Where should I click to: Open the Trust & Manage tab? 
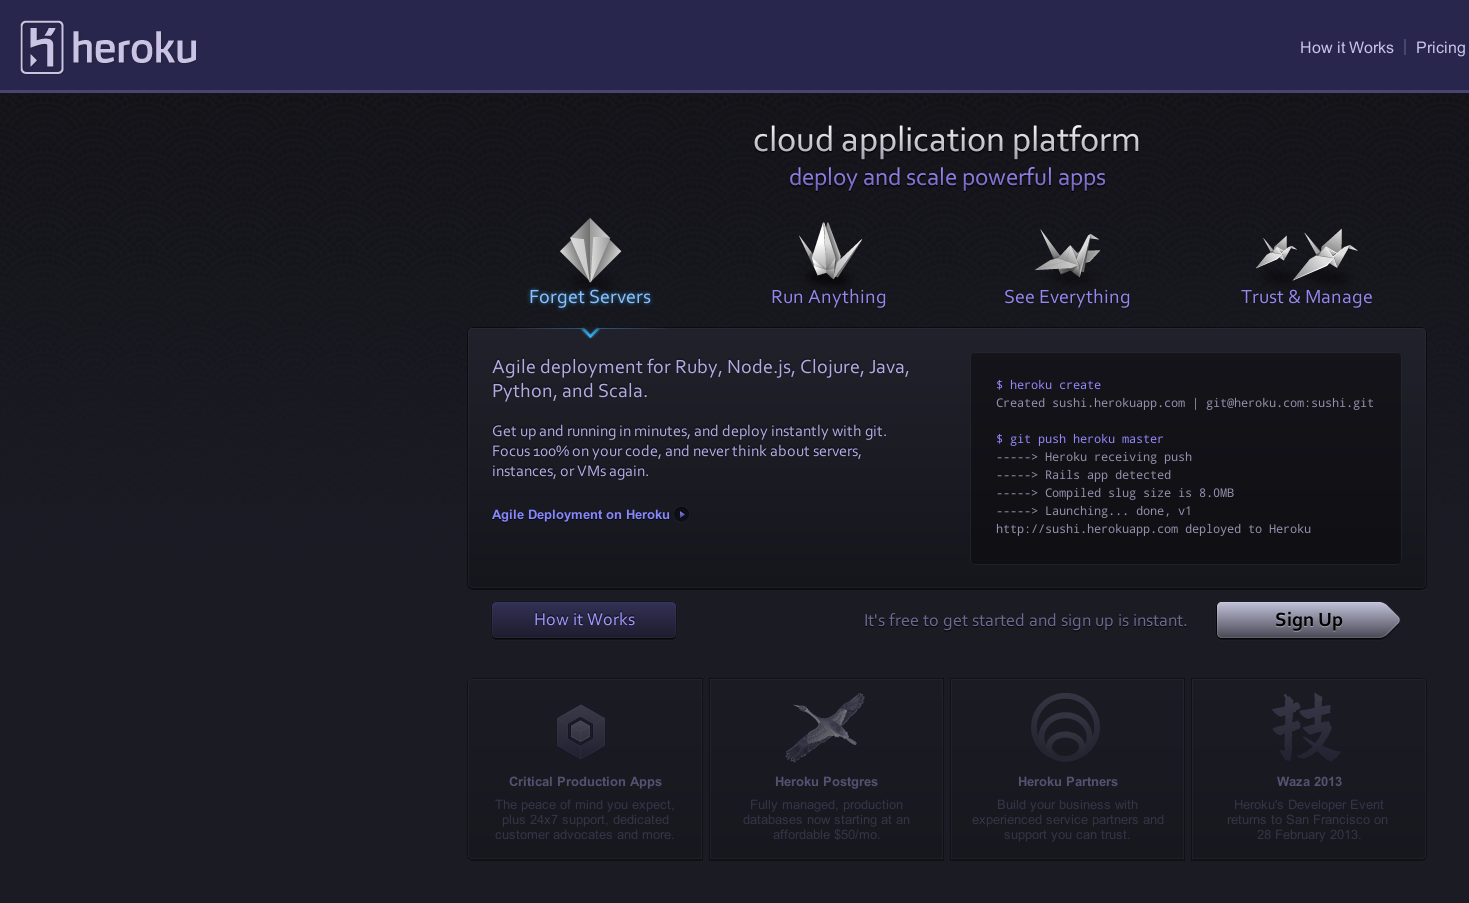(1306, 297)
